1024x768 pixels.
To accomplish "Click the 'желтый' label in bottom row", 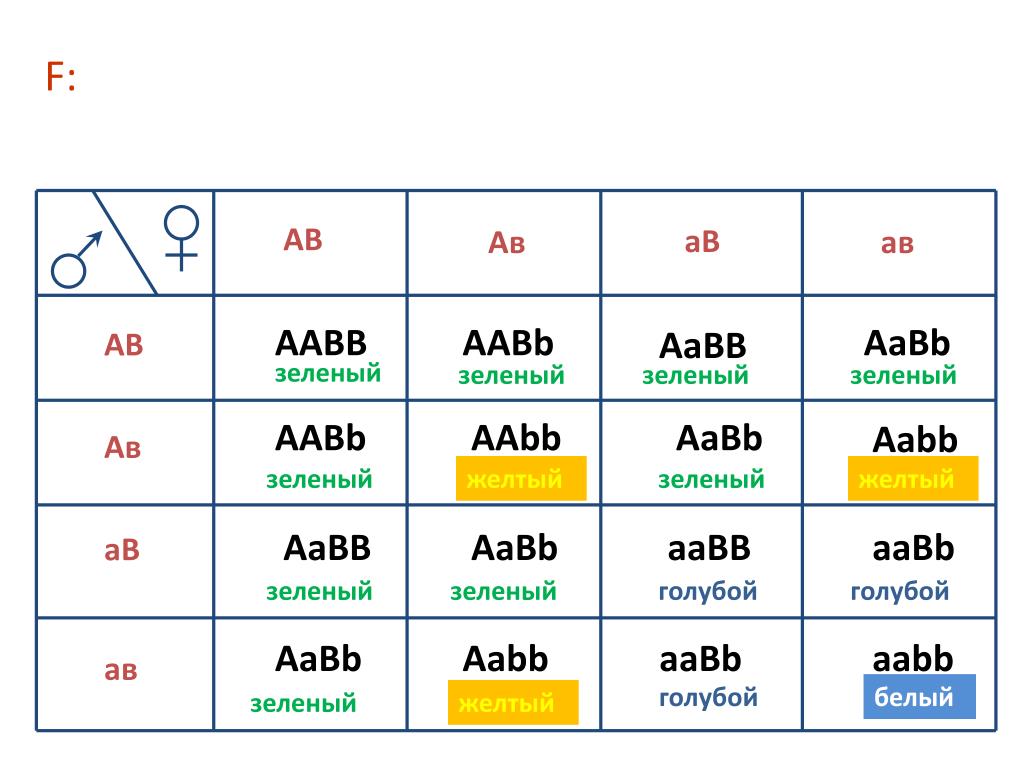I will pyautogui.click(x=513, y=703).
